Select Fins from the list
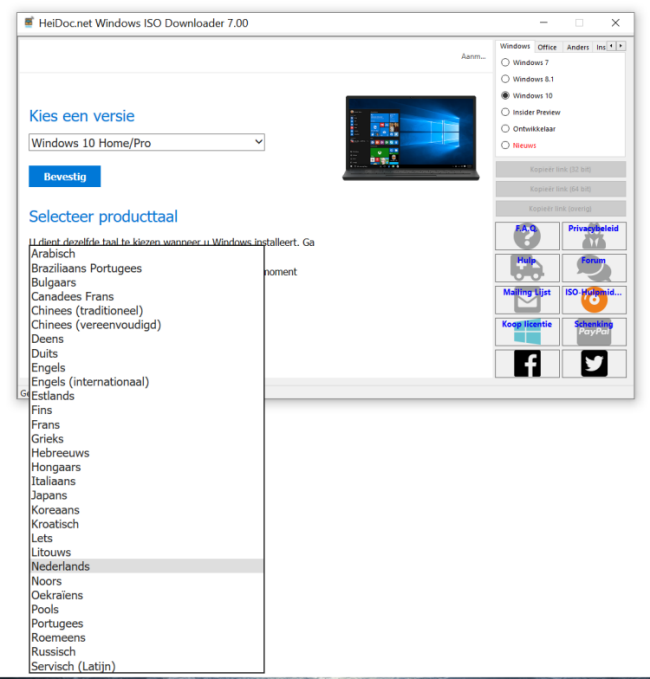 click(147, 410)
